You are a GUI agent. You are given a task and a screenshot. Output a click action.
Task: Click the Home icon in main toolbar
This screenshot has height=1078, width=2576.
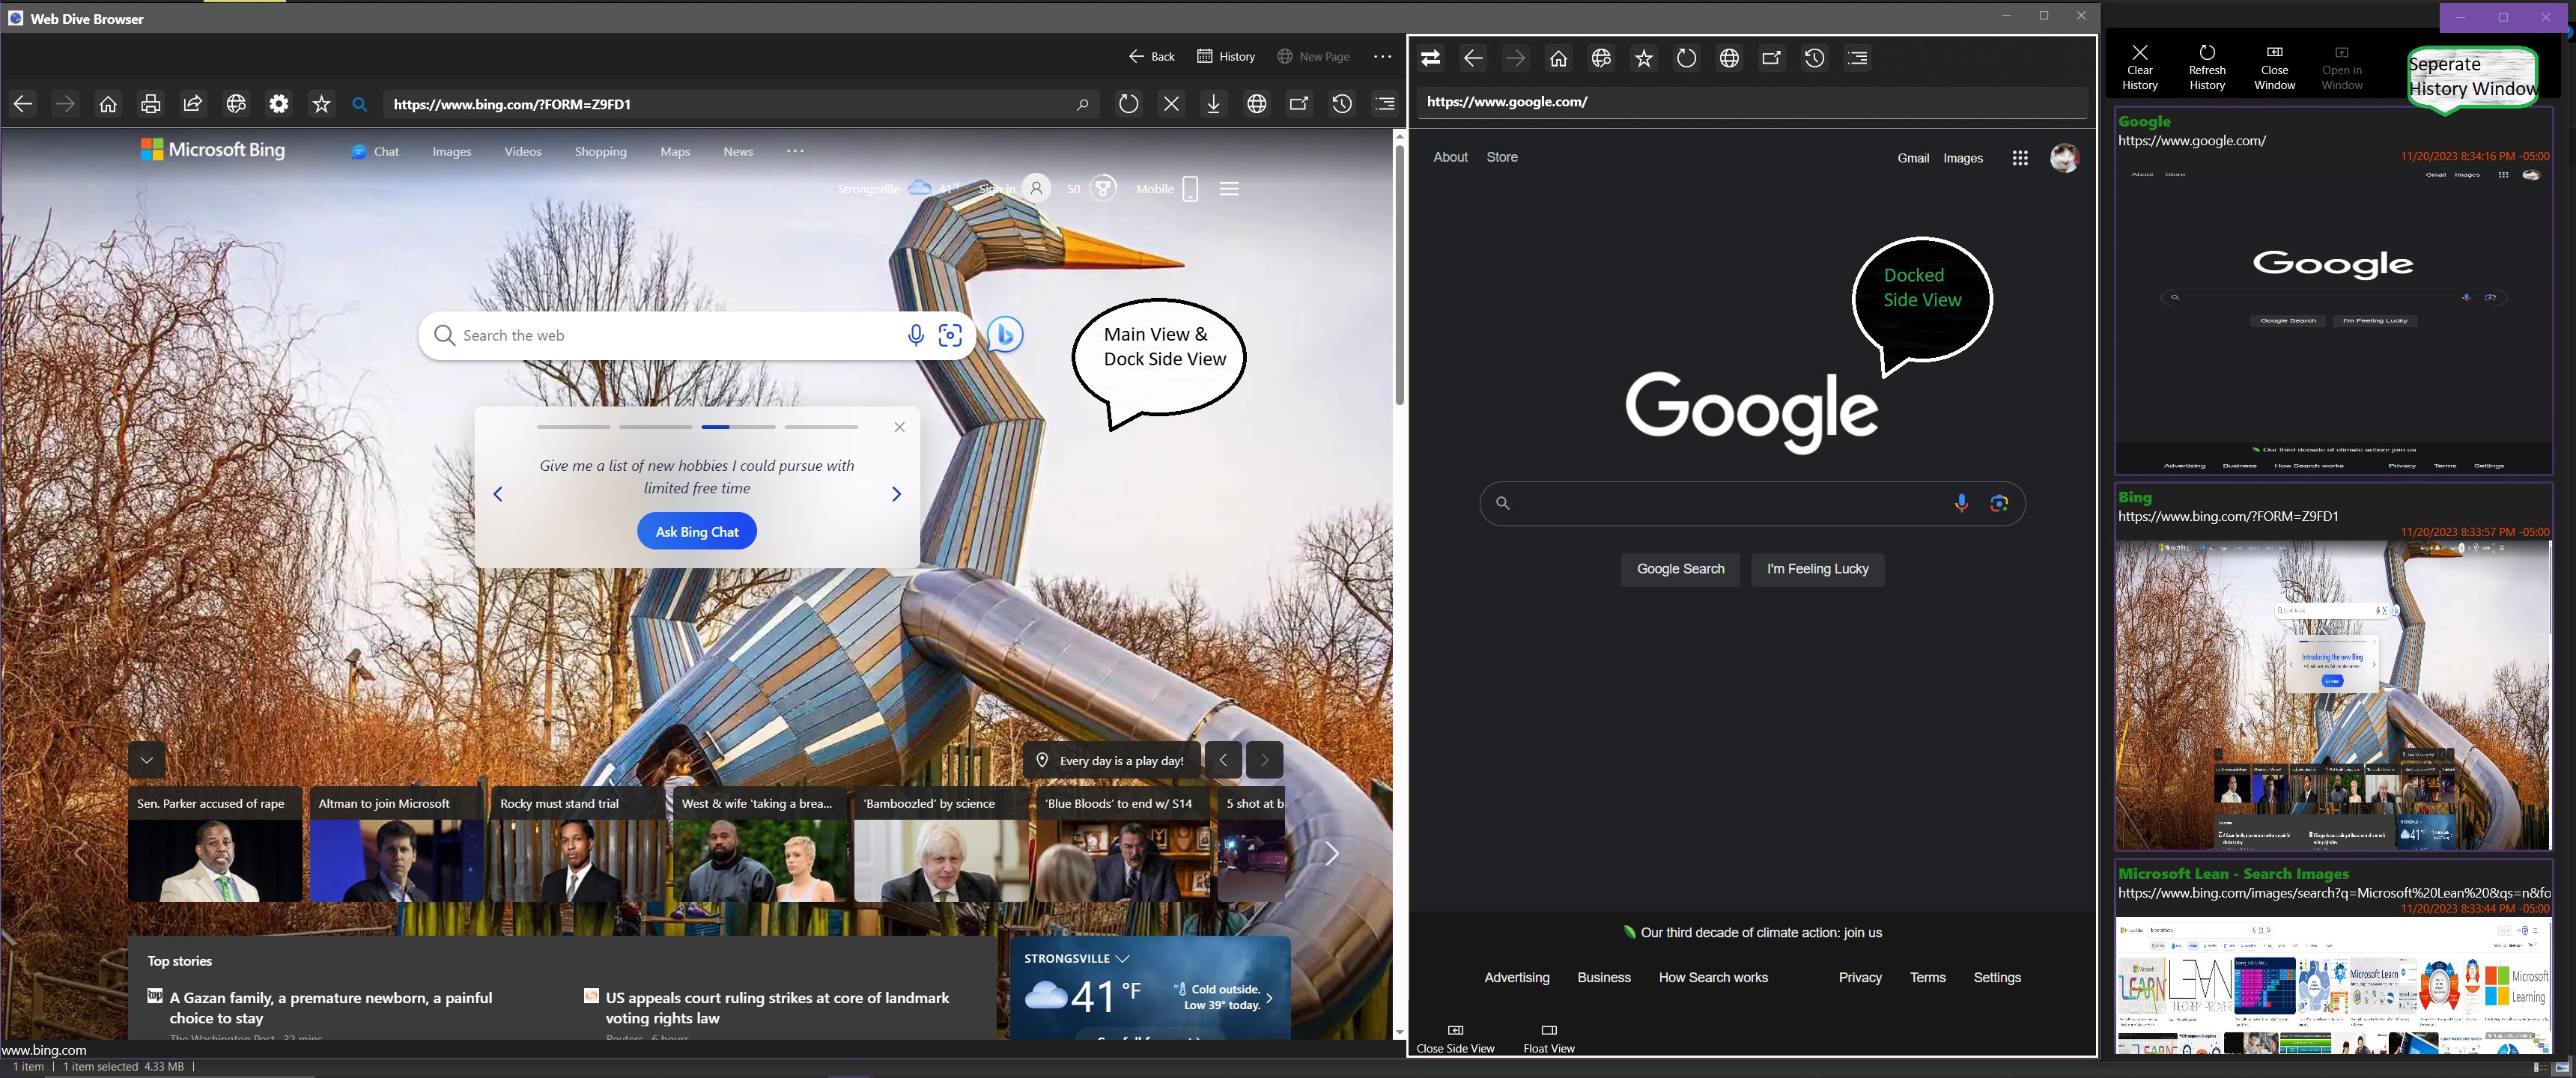coord(108,104)
